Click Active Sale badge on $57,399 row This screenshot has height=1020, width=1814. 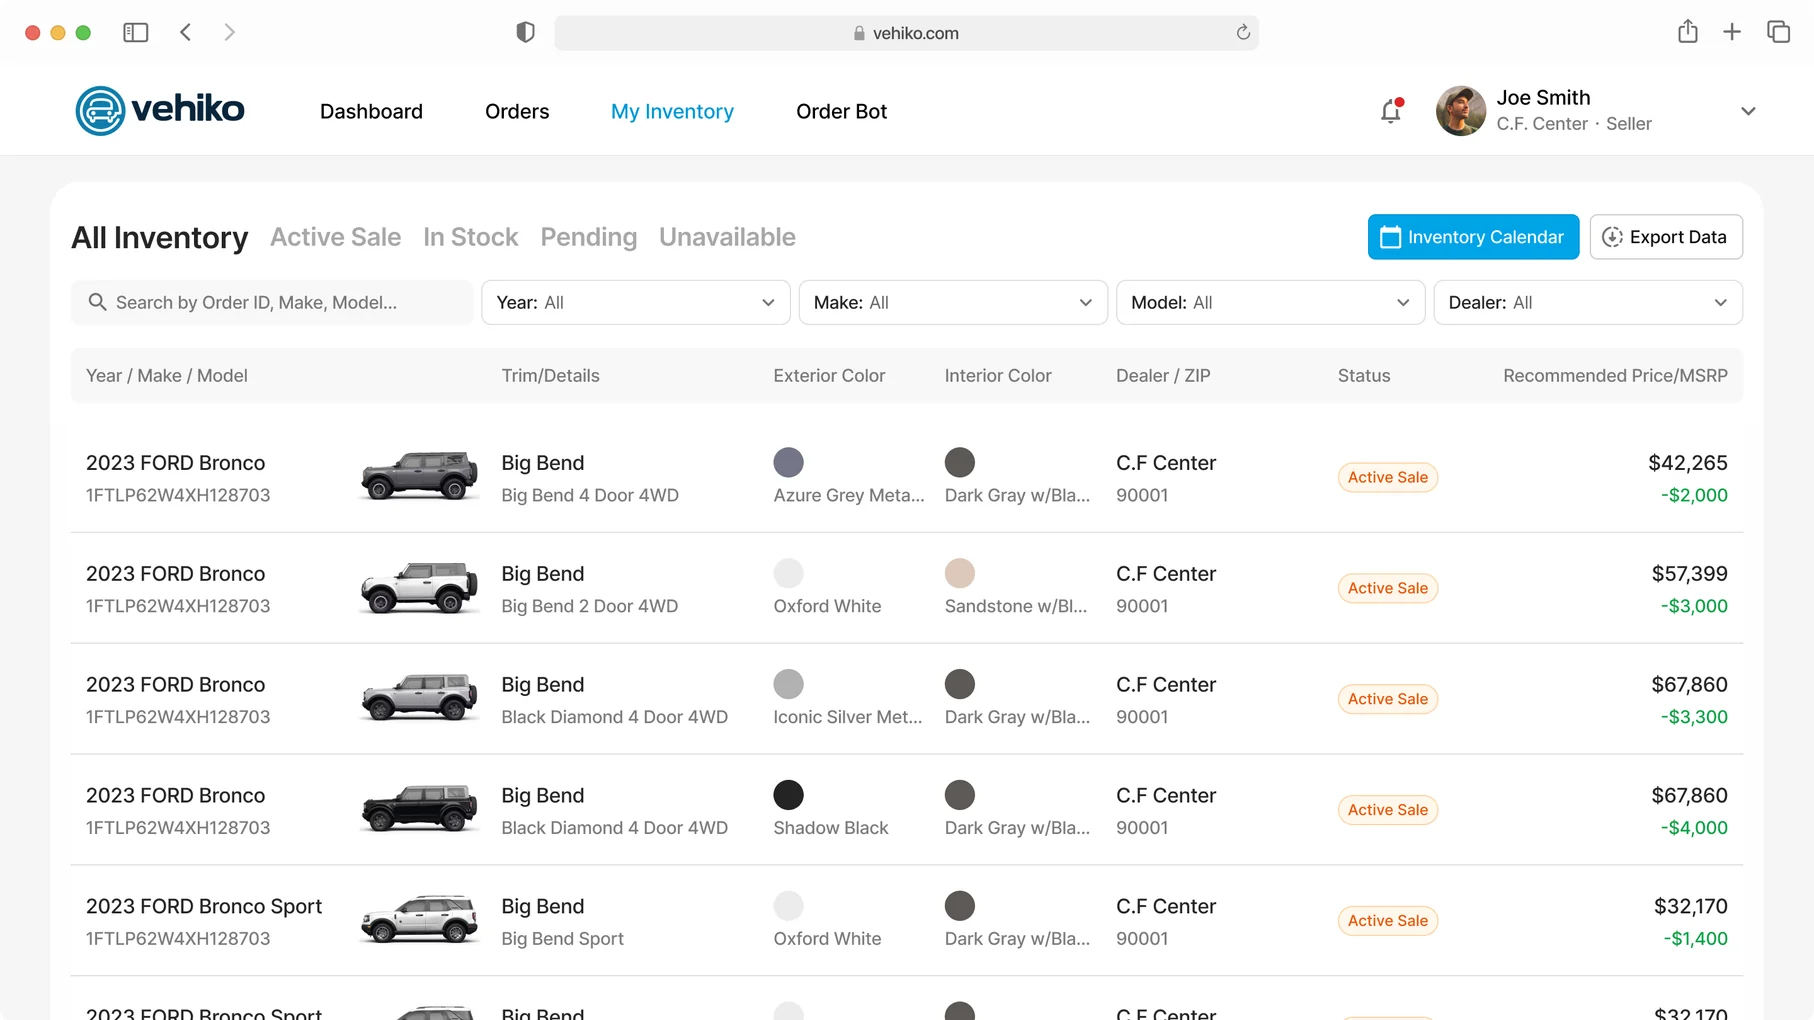[x=1388, y=588]
